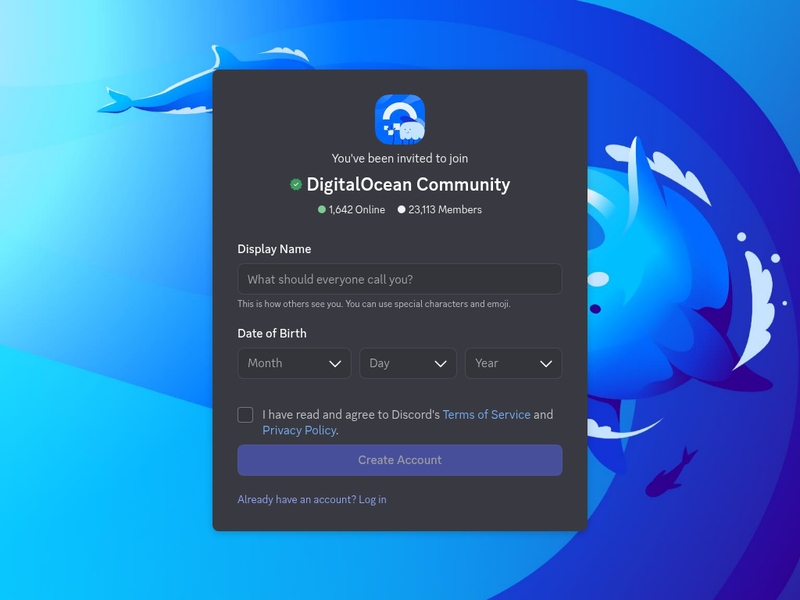Image resolution: width=800 pixels, height=600 pixels.
Task: Click the DigitalOcean Community server icon
Action: coord(399,119)
